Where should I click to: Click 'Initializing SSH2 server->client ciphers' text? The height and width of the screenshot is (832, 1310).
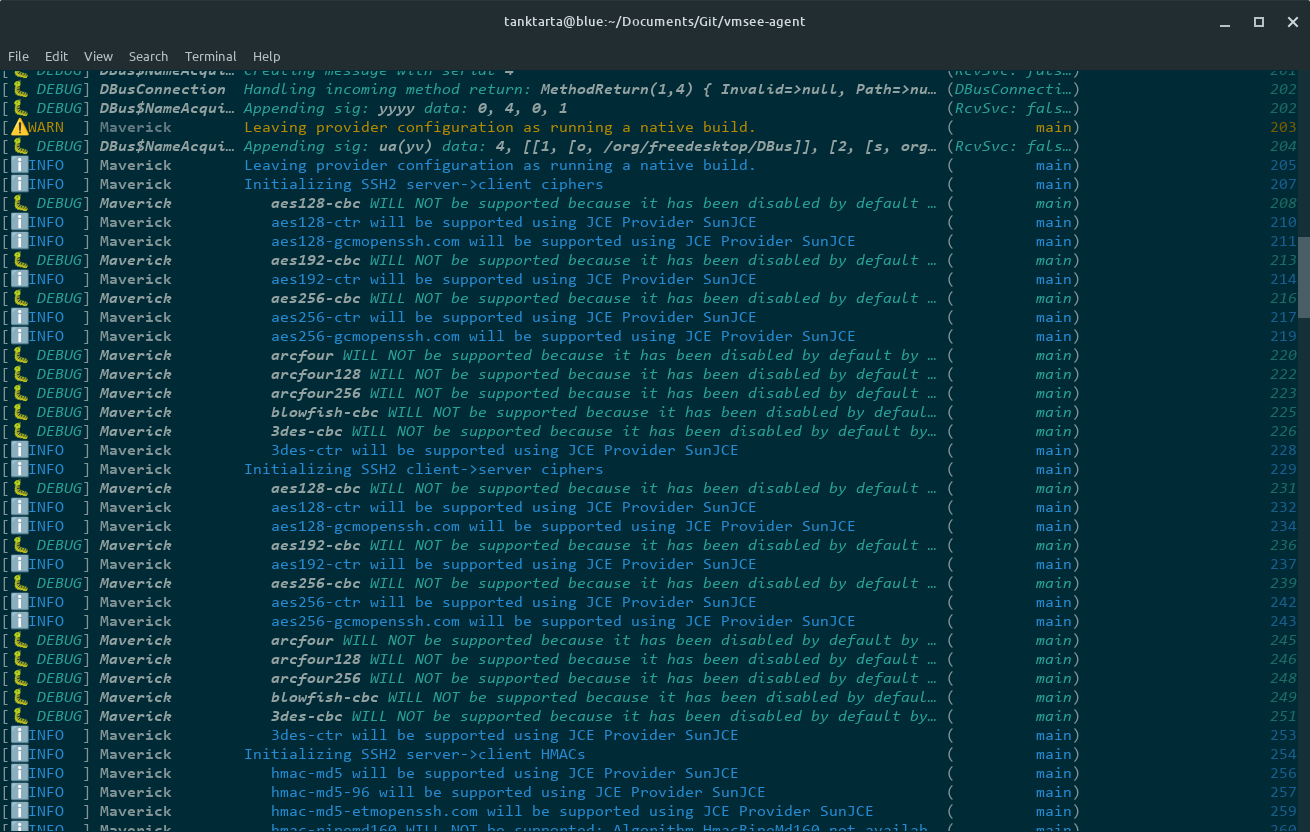[x=424, y=184]
